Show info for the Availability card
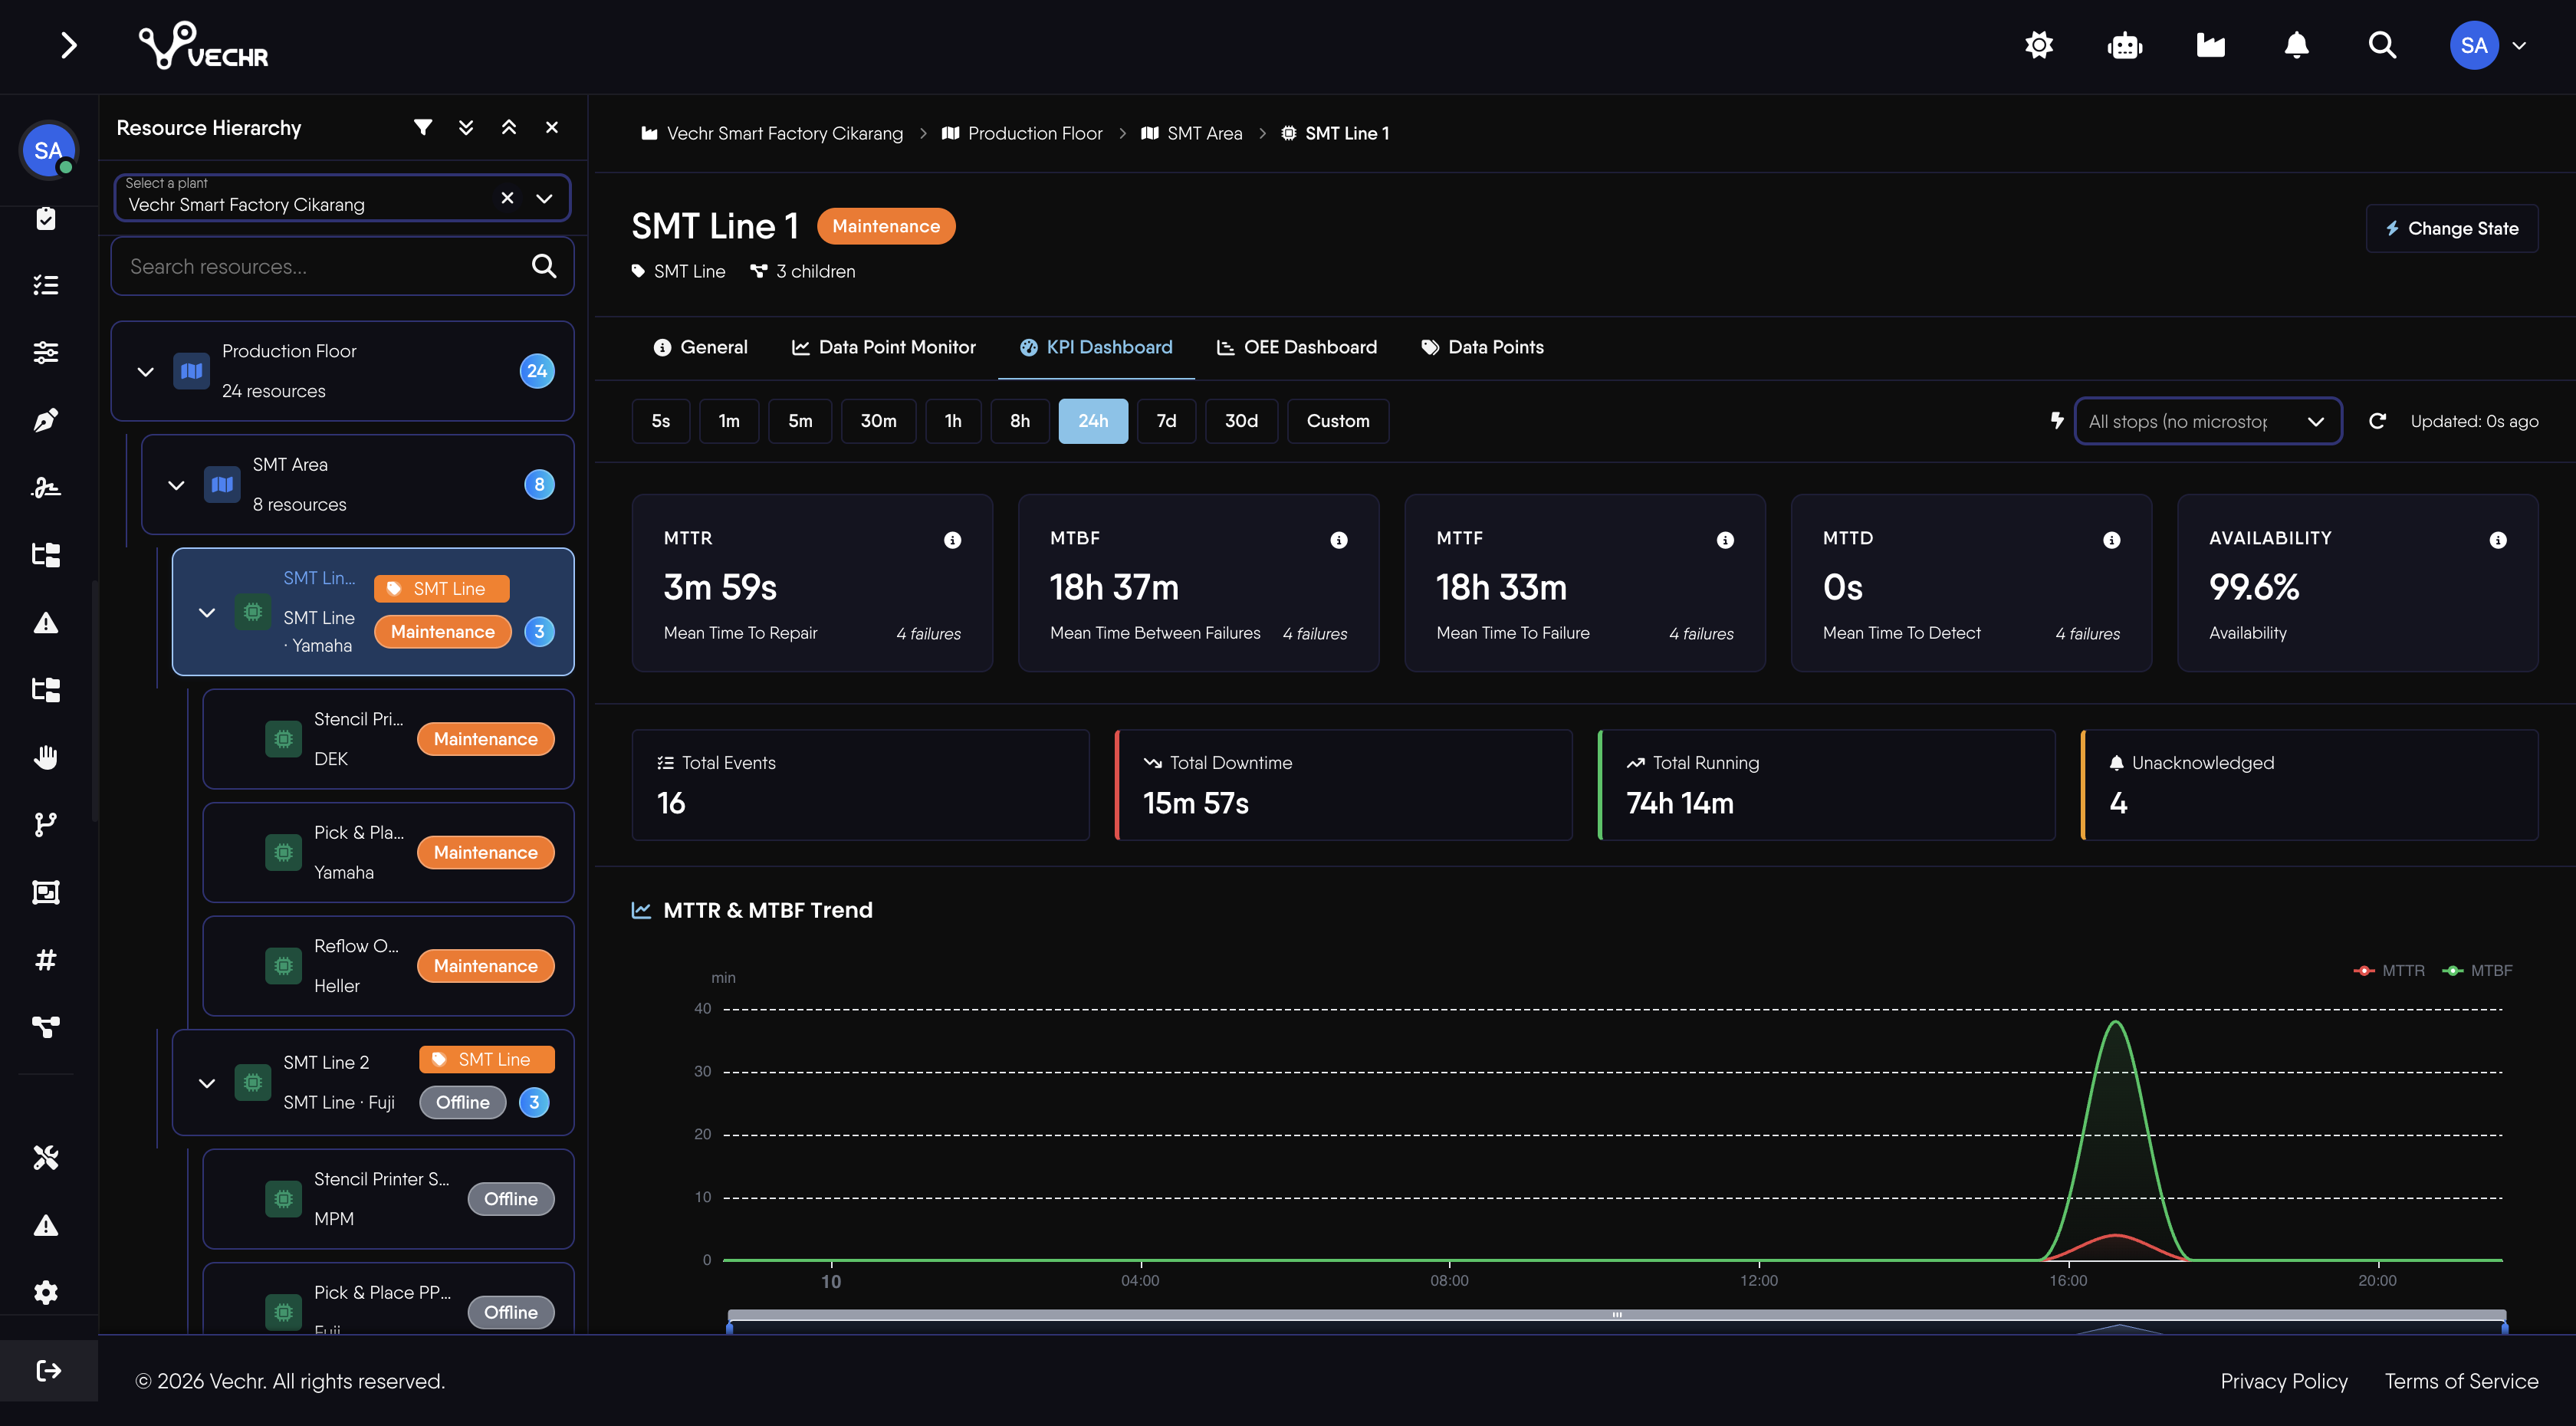 (2498, 540)
